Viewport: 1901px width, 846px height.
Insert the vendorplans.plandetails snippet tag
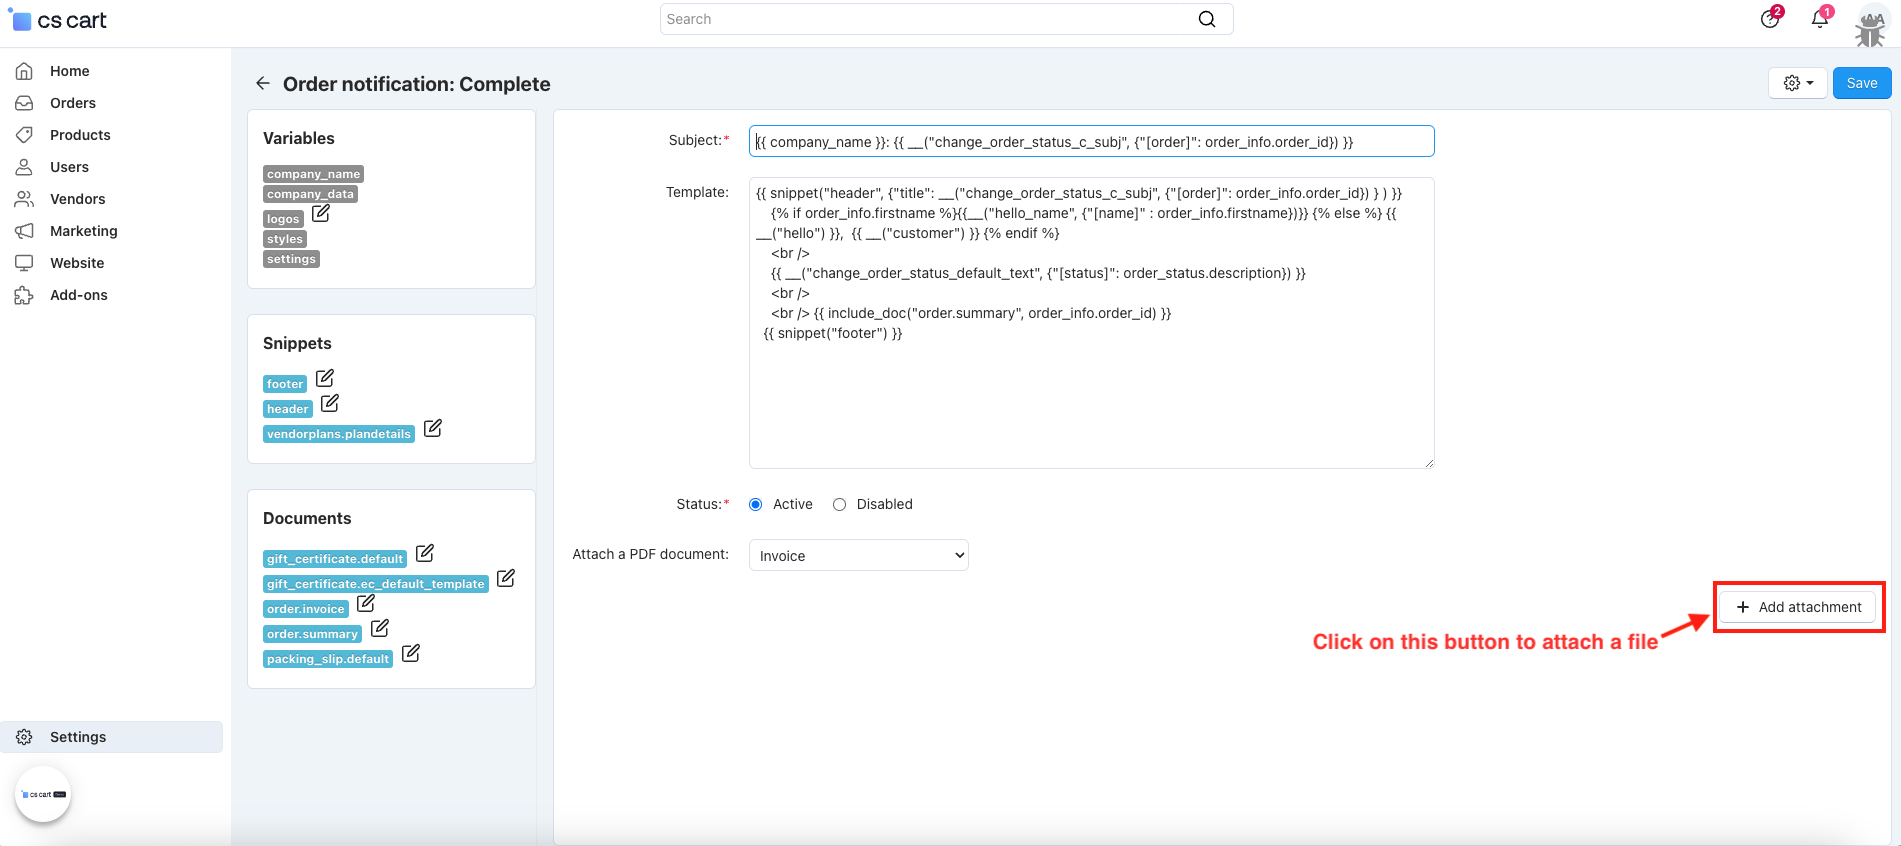(x=339, y=434)
